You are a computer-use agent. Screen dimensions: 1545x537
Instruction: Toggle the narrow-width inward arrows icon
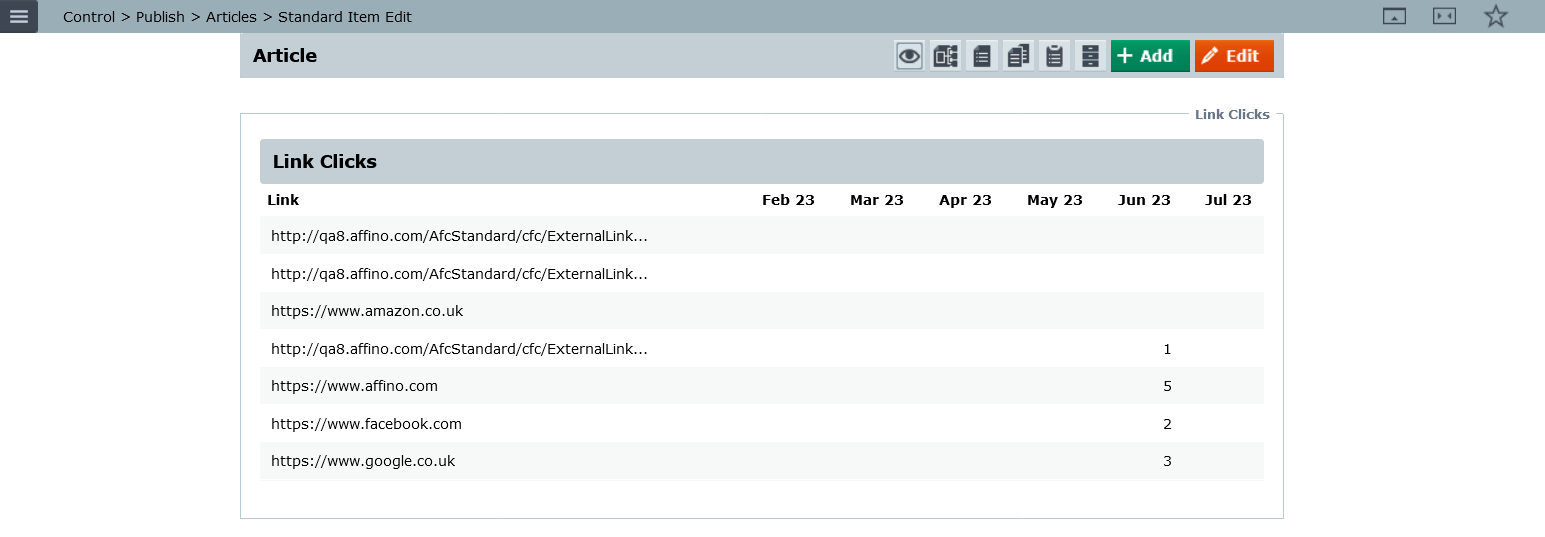pyautogui.click(x=1444, y=17)
